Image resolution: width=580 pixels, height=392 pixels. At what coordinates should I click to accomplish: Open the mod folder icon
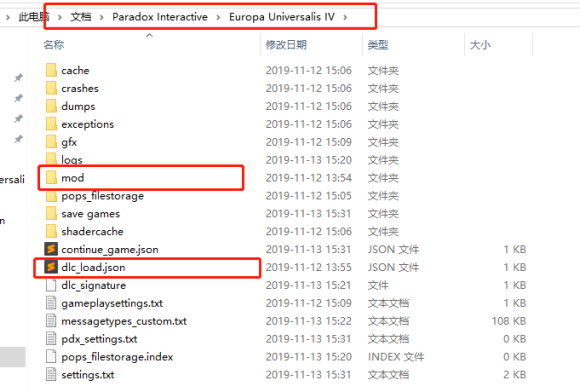pos(51,178)
